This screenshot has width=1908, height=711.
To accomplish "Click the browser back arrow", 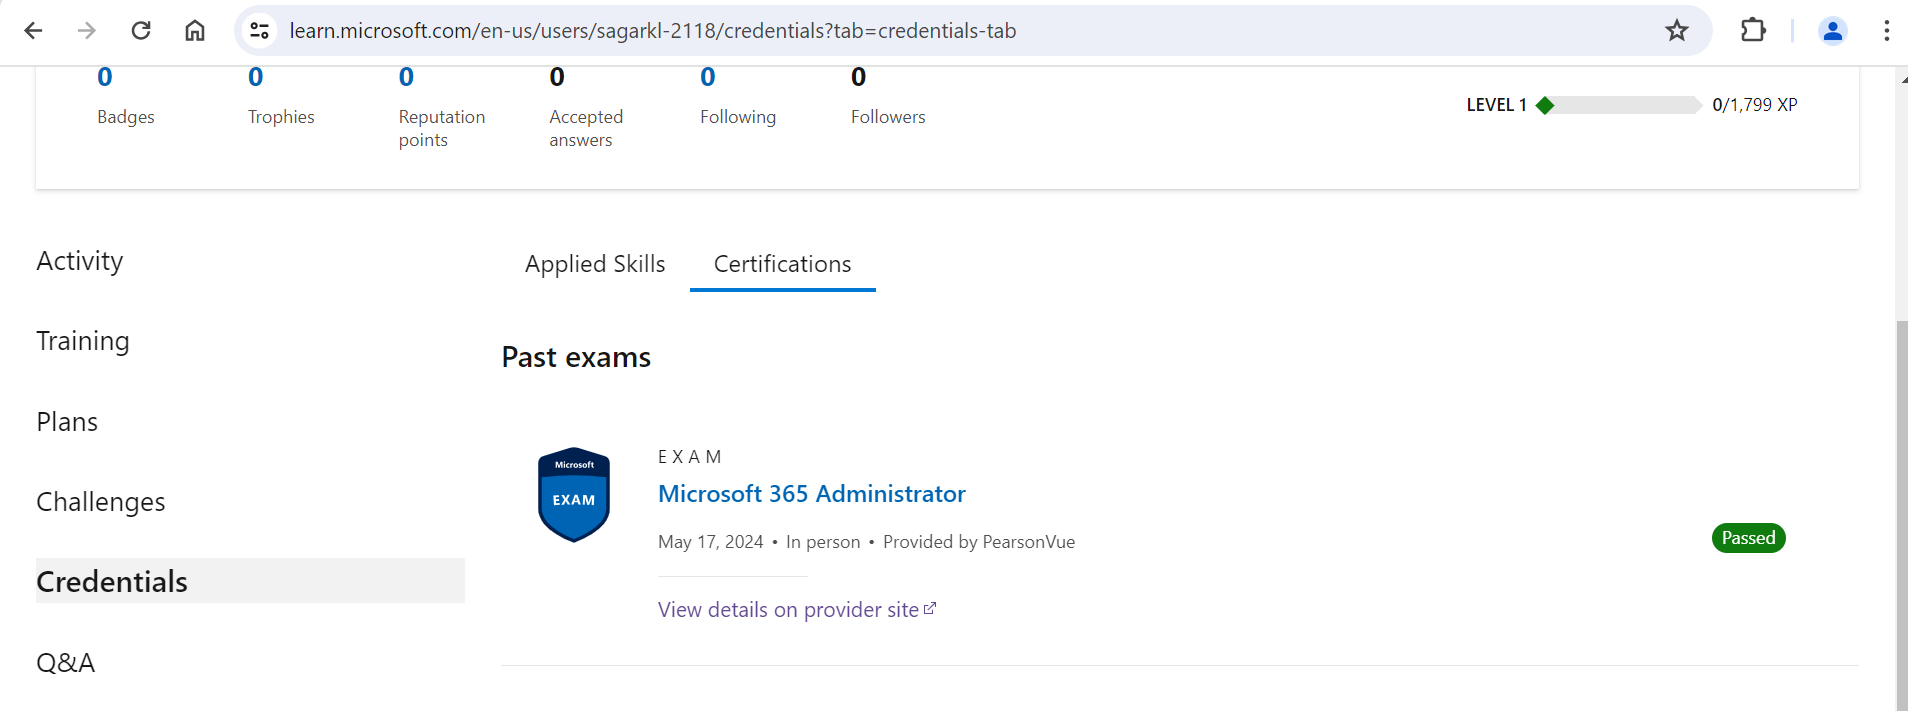I will (x=33, y=31).
